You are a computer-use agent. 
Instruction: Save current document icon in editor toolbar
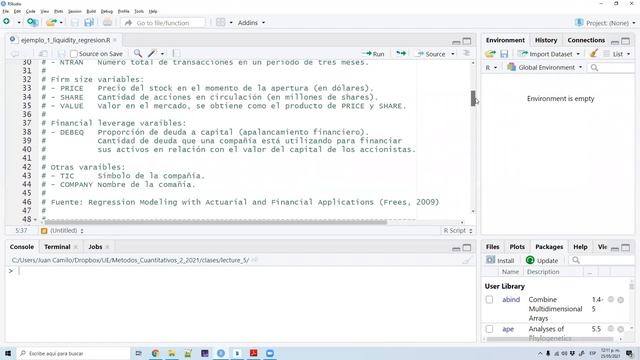pyautogui.click(x=61, y=53)
